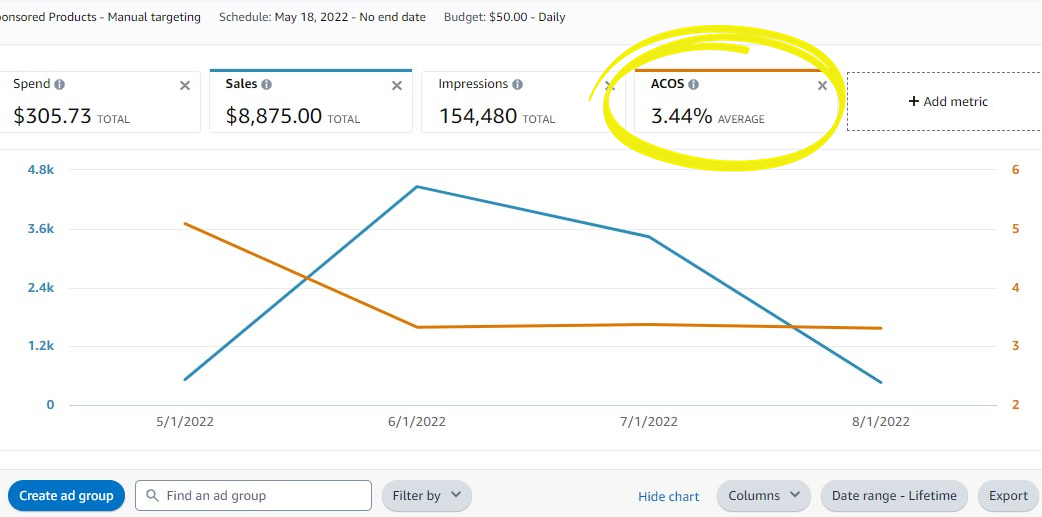Click Add metric placeholder card
The height and width of the screenshot is (517, 1042).
coord(946,101)
